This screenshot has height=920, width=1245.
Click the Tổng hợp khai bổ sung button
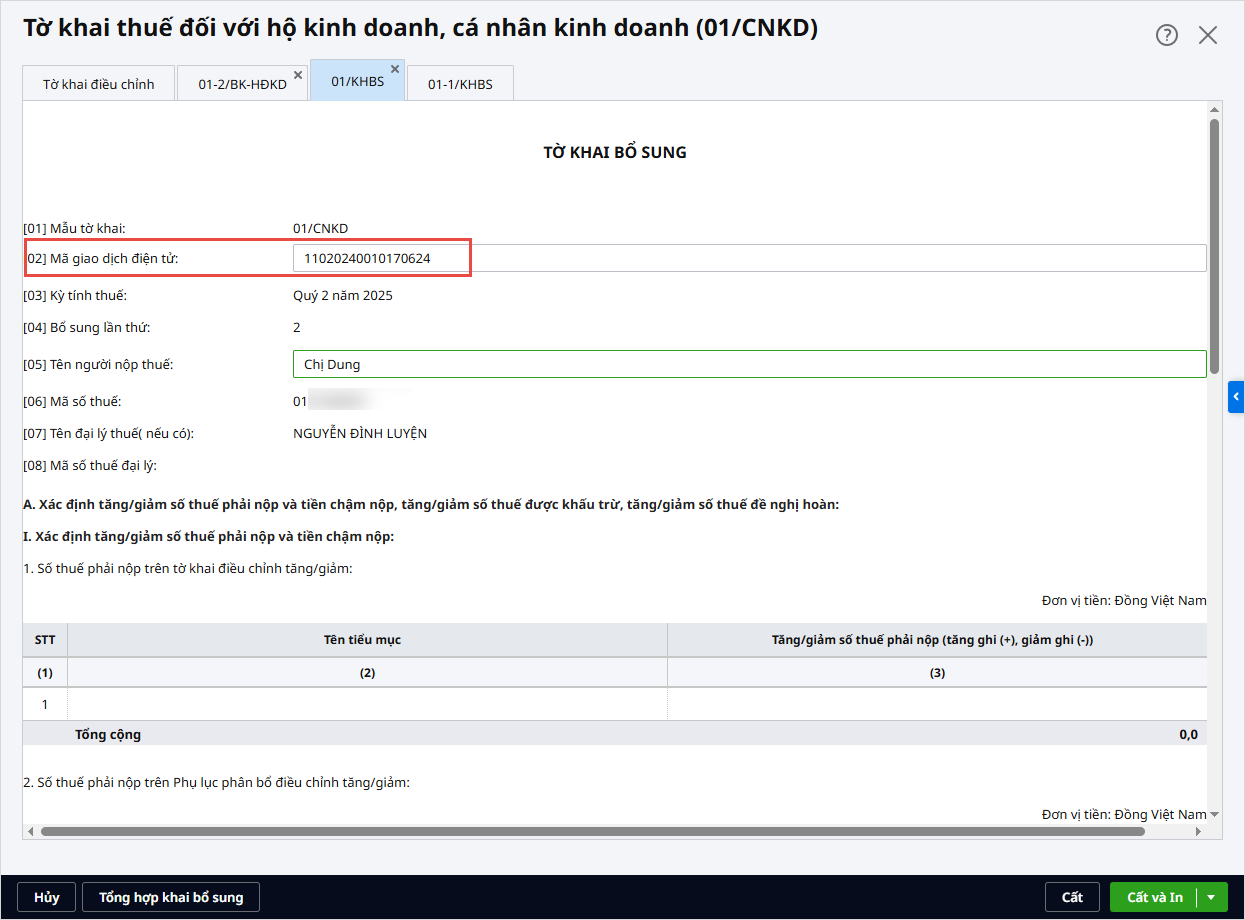pyautogui.click(x=171, y=897)
